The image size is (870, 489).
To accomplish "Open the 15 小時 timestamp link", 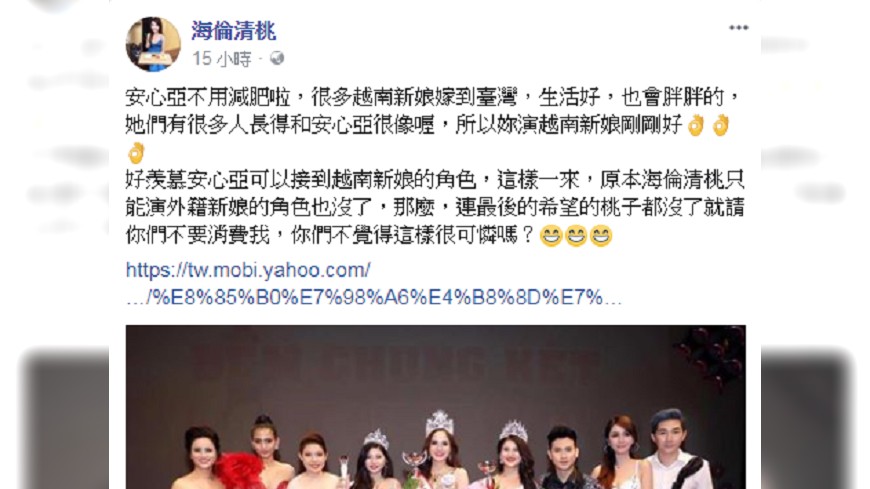I will (x=222, y=58).
